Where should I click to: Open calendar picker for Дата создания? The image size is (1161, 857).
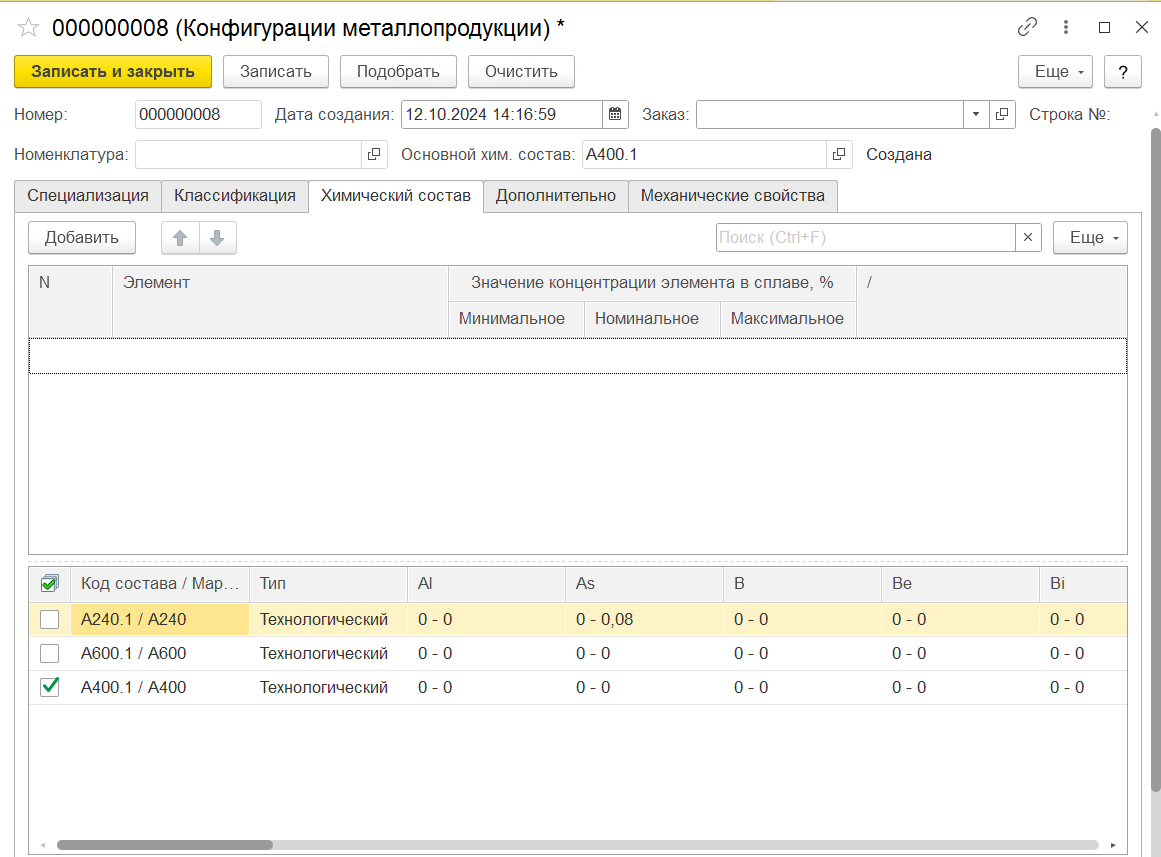pyautogui.click(x=615, y=114)
